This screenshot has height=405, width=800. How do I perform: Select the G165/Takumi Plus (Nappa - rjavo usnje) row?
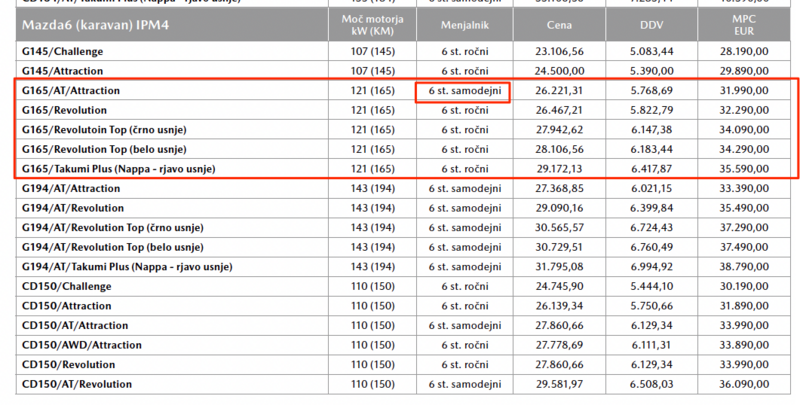[x=118, y=168]
